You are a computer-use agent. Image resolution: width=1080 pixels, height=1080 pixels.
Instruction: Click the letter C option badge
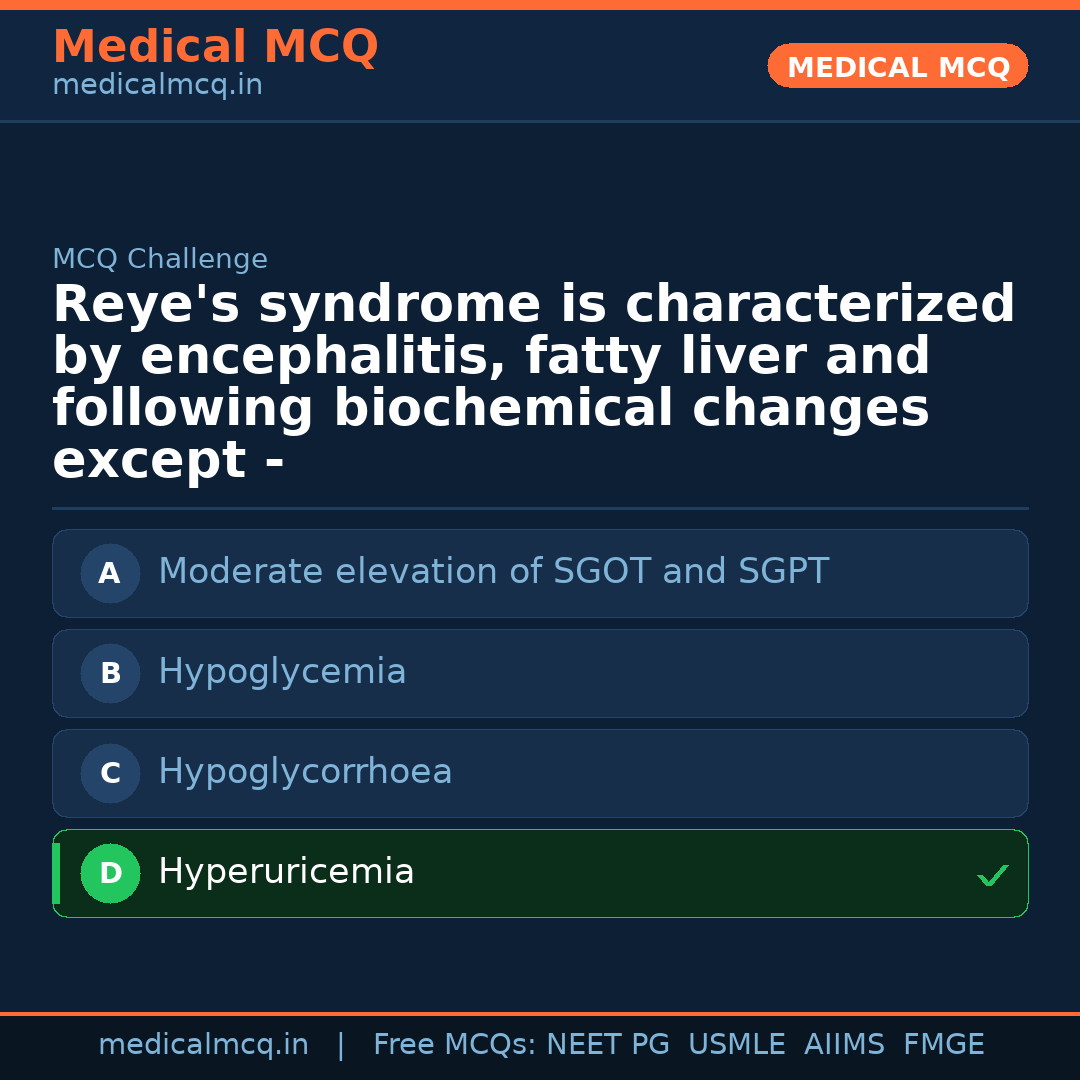tap(110, 774)
